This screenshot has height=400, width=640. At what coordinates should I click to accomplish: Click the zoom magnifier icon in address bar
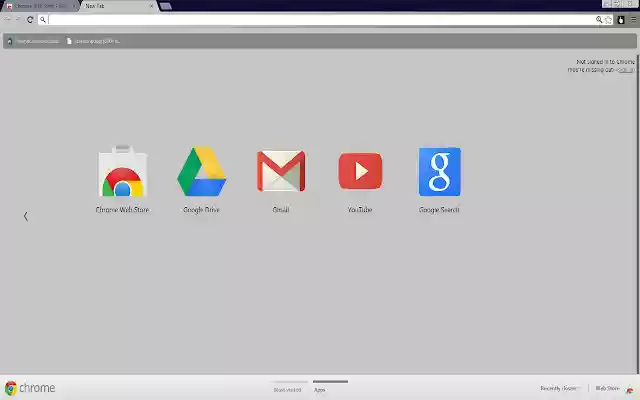point(599,20)
